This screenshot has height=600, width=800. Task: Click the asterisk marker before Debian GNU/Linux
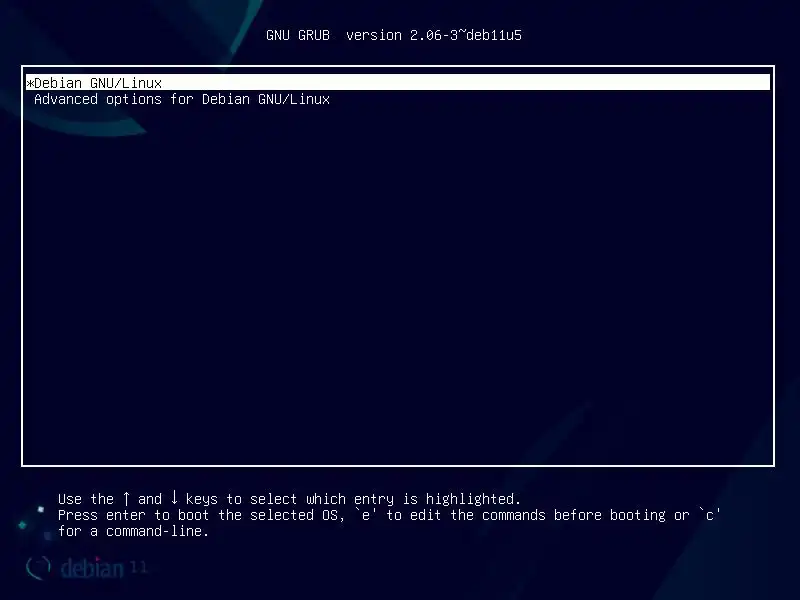[x=30, y=83]
